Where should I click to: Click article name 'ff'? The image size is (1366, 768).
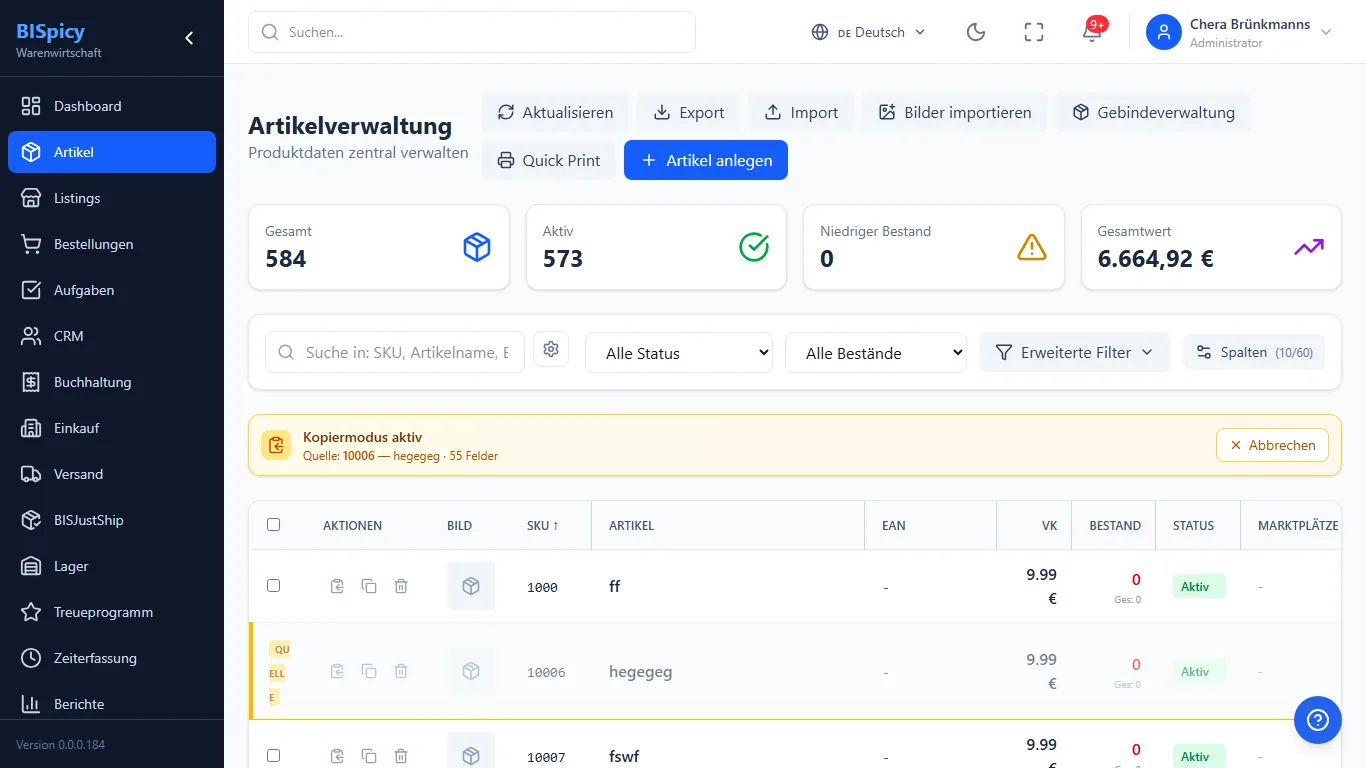tap(614, 586)
